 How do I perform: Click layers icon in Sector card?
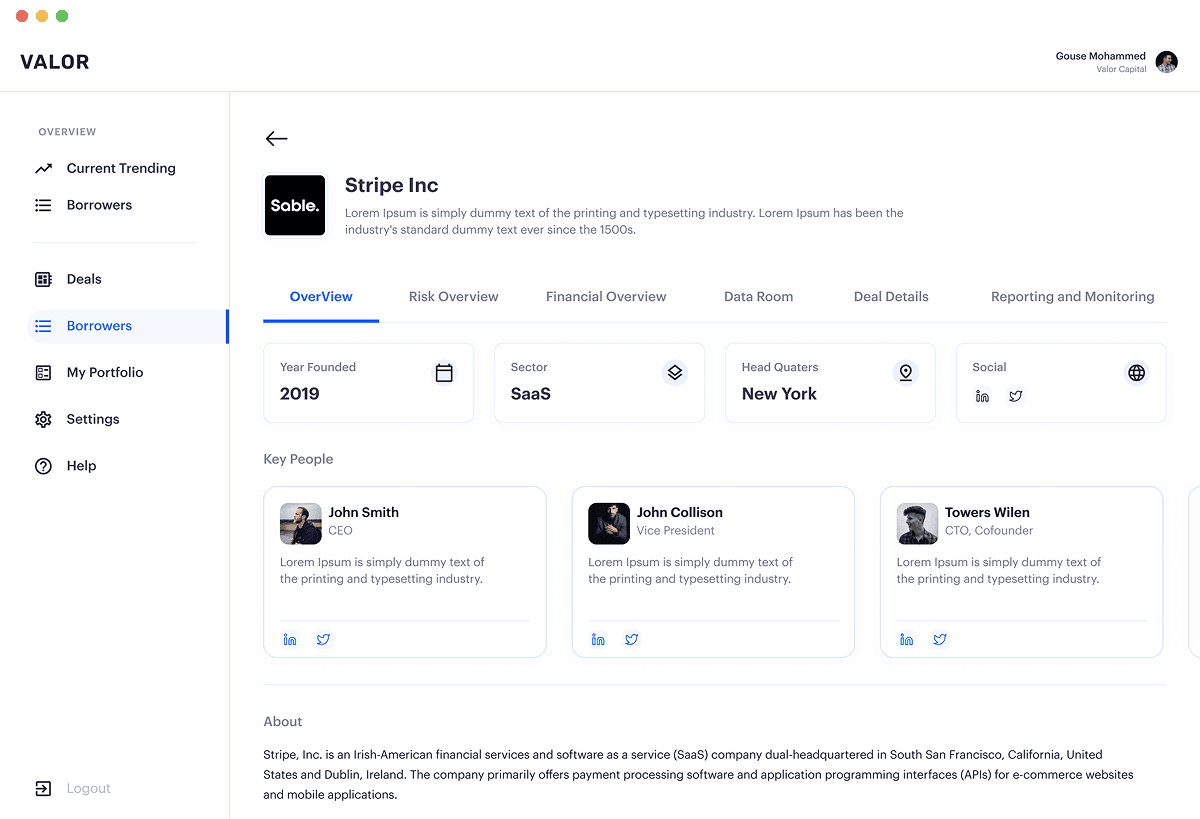675,373
